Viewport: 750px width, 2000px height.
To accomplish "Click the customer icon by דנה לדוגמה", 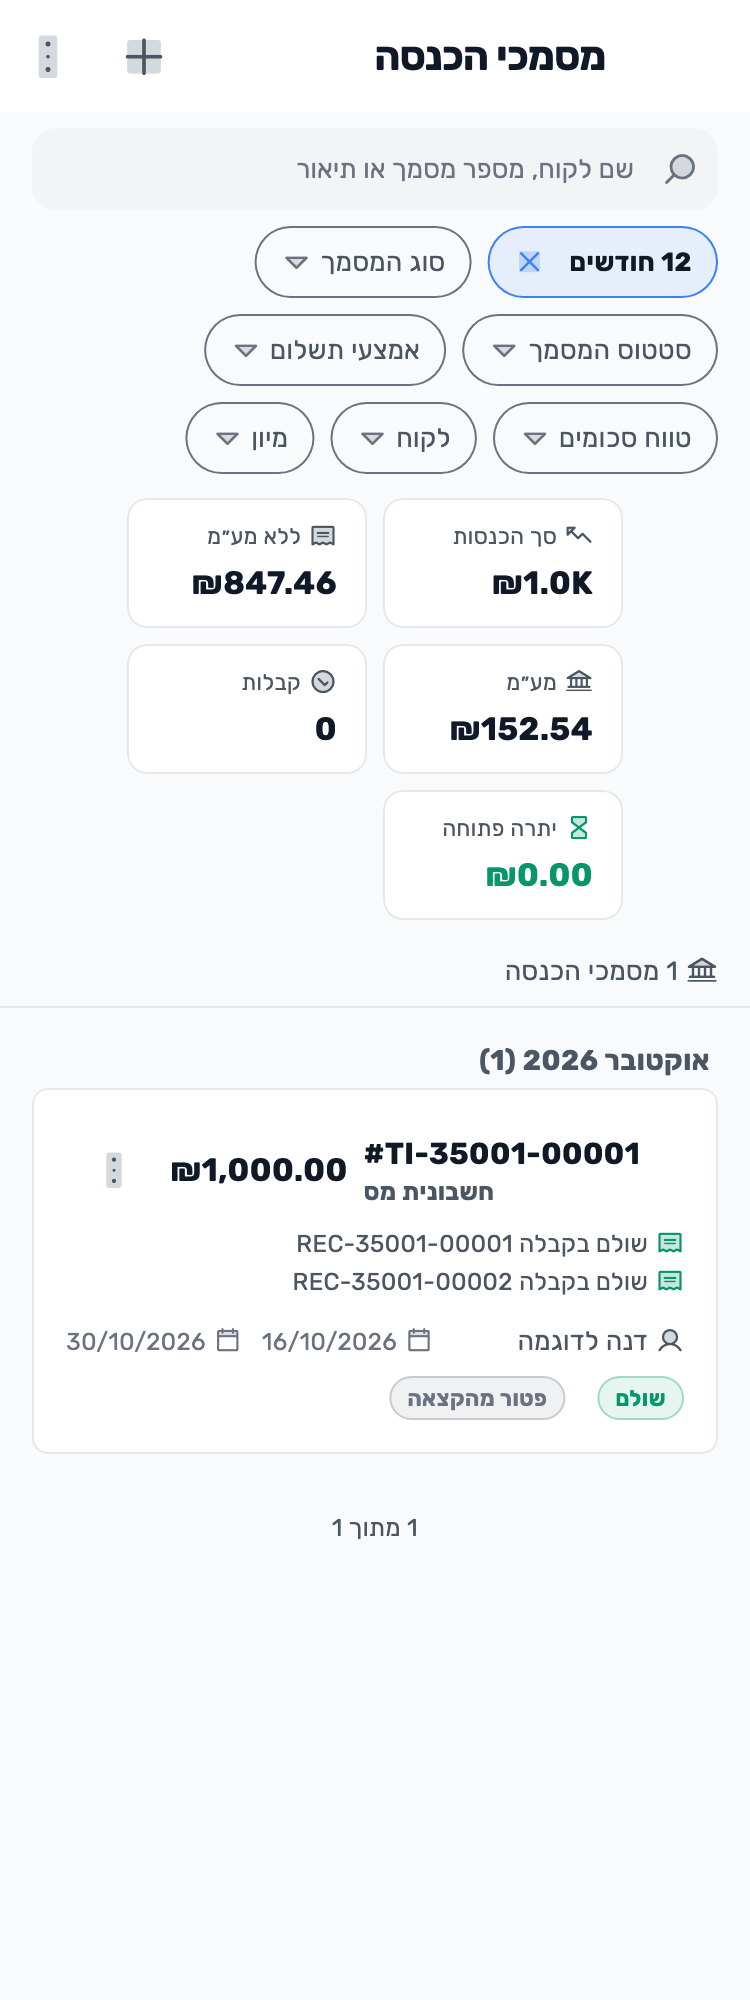I will click(670, 1340).
